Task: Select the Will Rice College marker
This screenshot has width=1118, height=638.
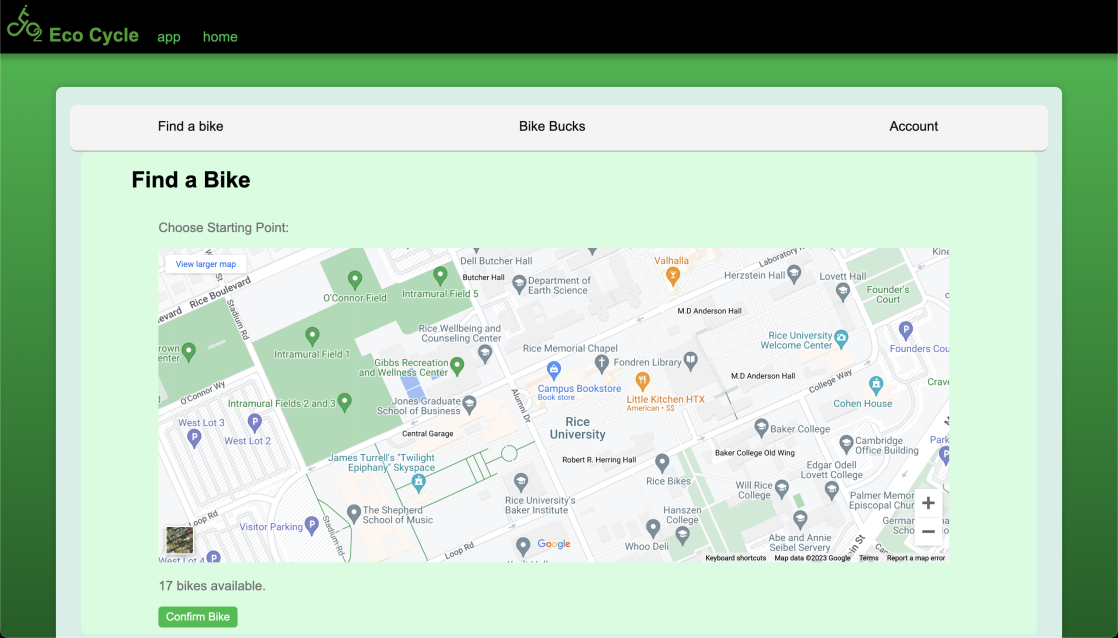Action: tap(781, 488)
